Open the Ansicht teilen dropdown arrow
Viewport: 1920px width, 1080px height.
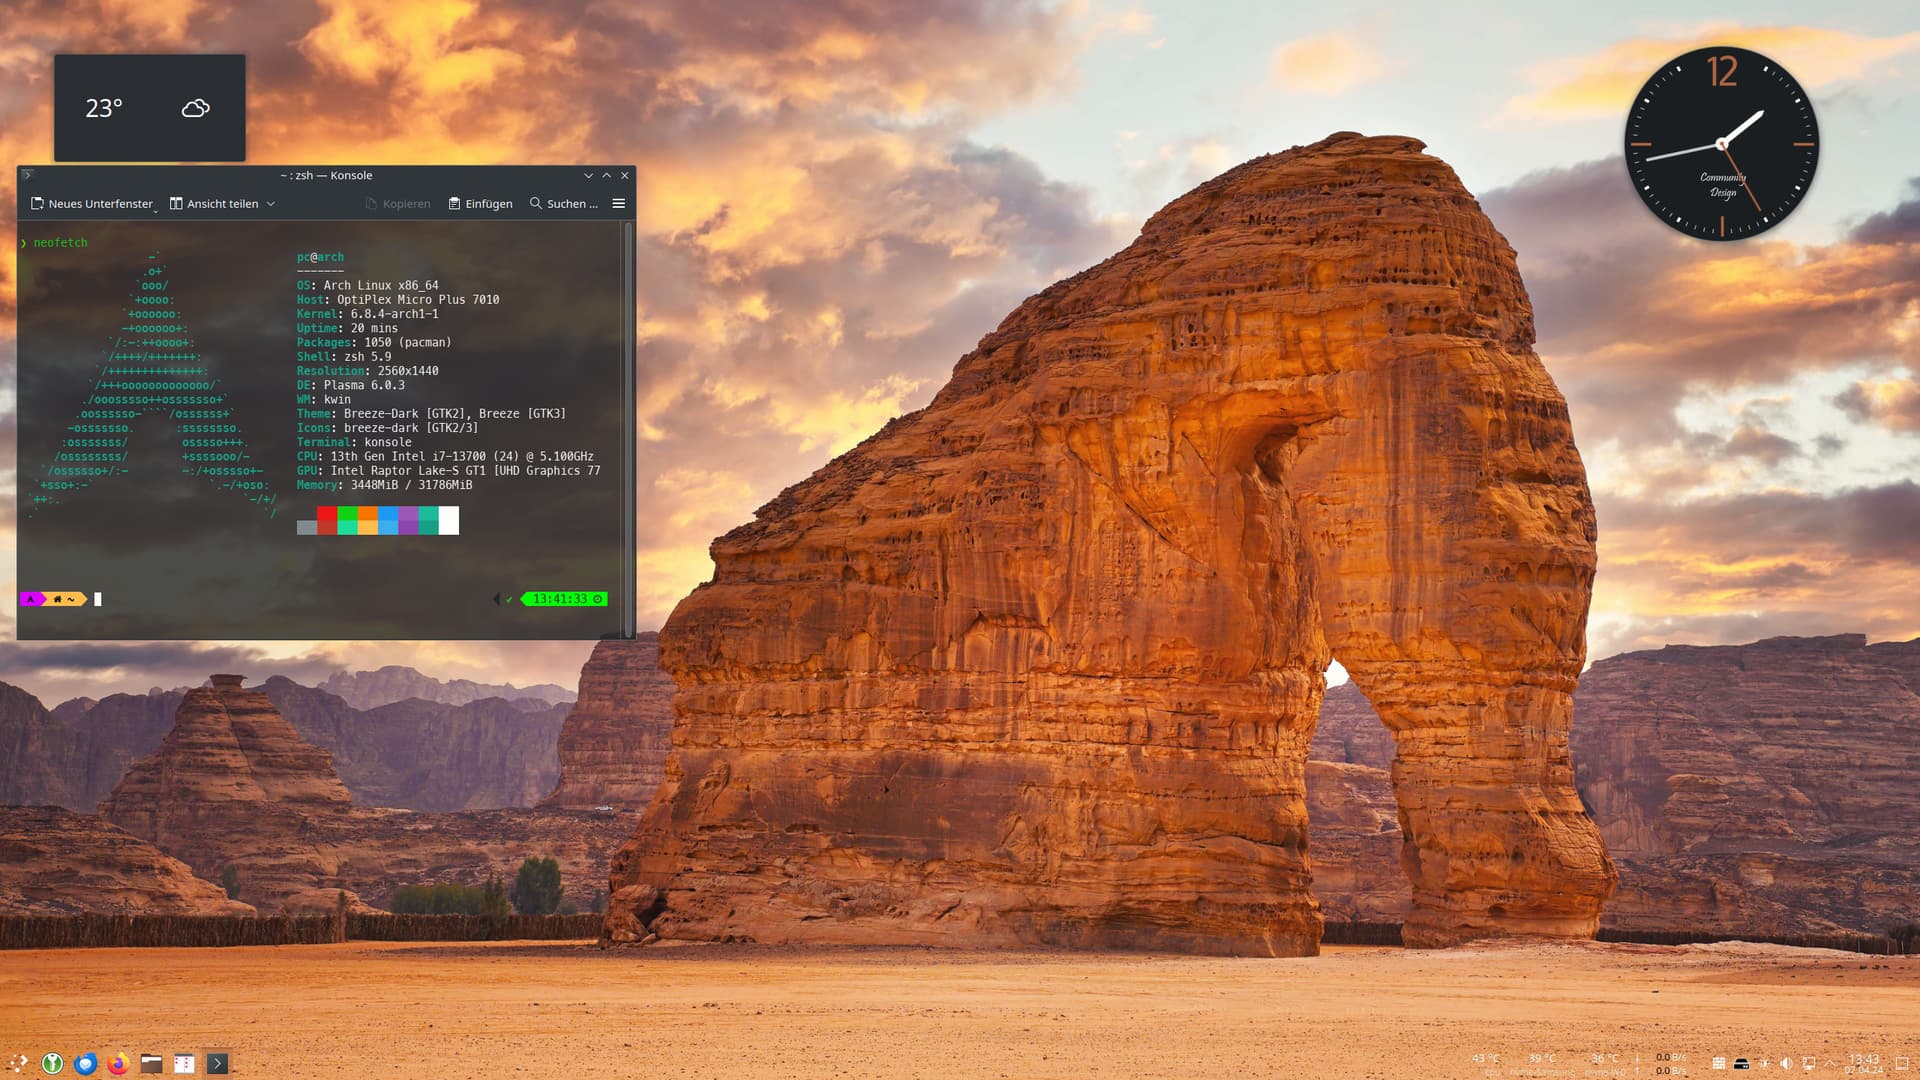(270, 204)
